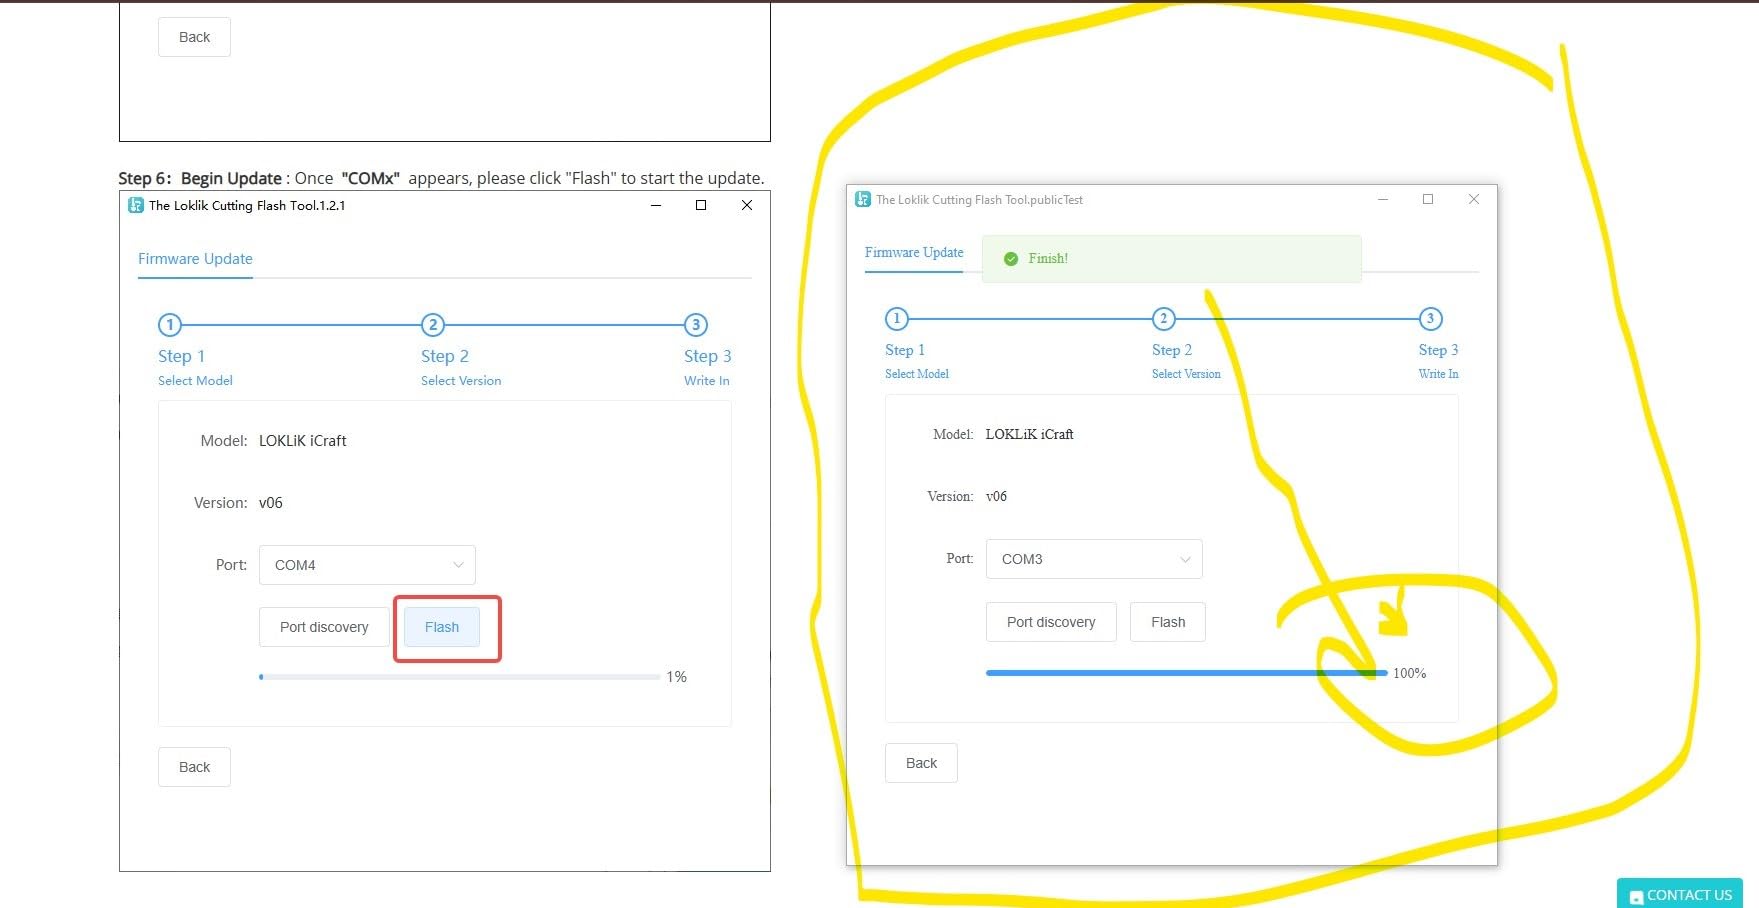Open the COM3 port dropdown
Image resolution: width=1759 pixels, height=908 pixels.
pyautogui.click(x=1094, y=559)
